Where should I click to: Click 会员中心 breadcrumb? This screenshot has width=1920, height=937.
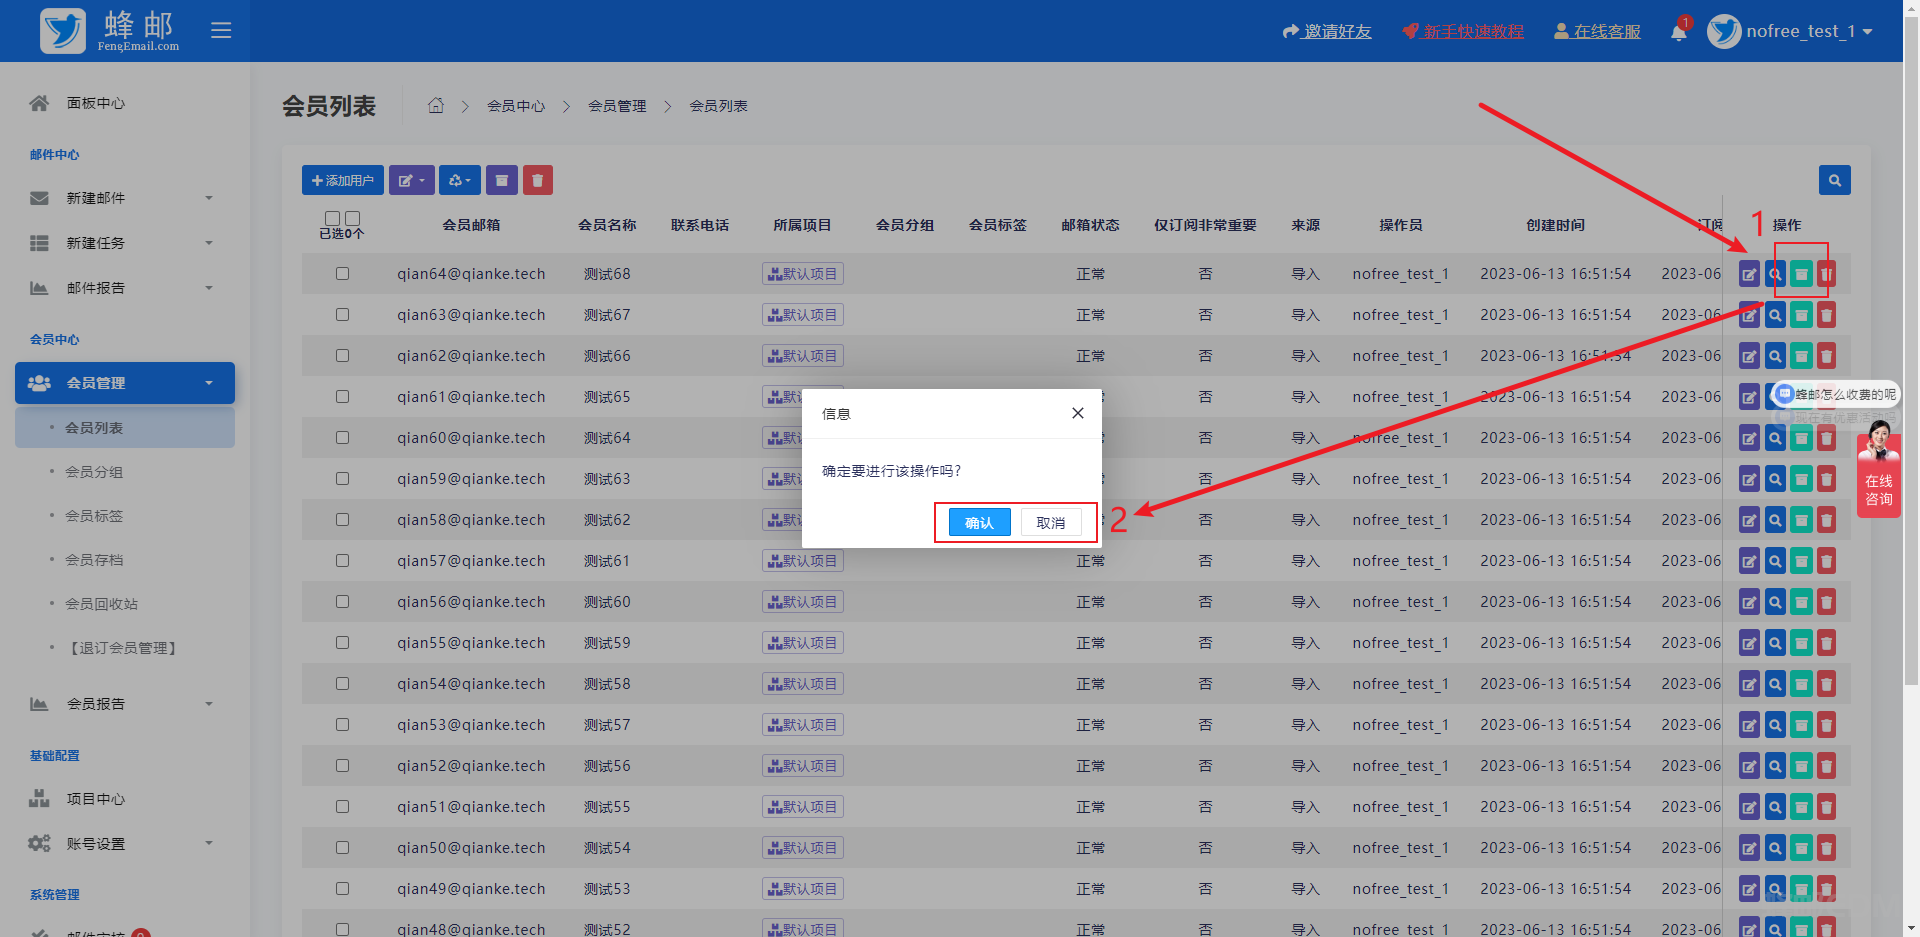516,106
